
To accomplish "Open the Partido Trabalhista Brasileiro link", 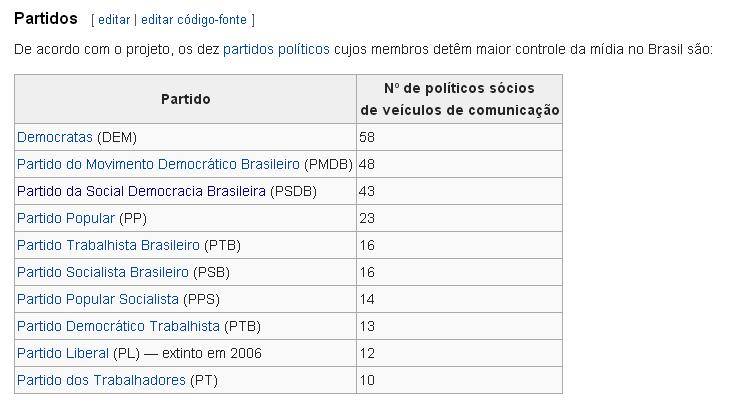I will pos(108,244).
